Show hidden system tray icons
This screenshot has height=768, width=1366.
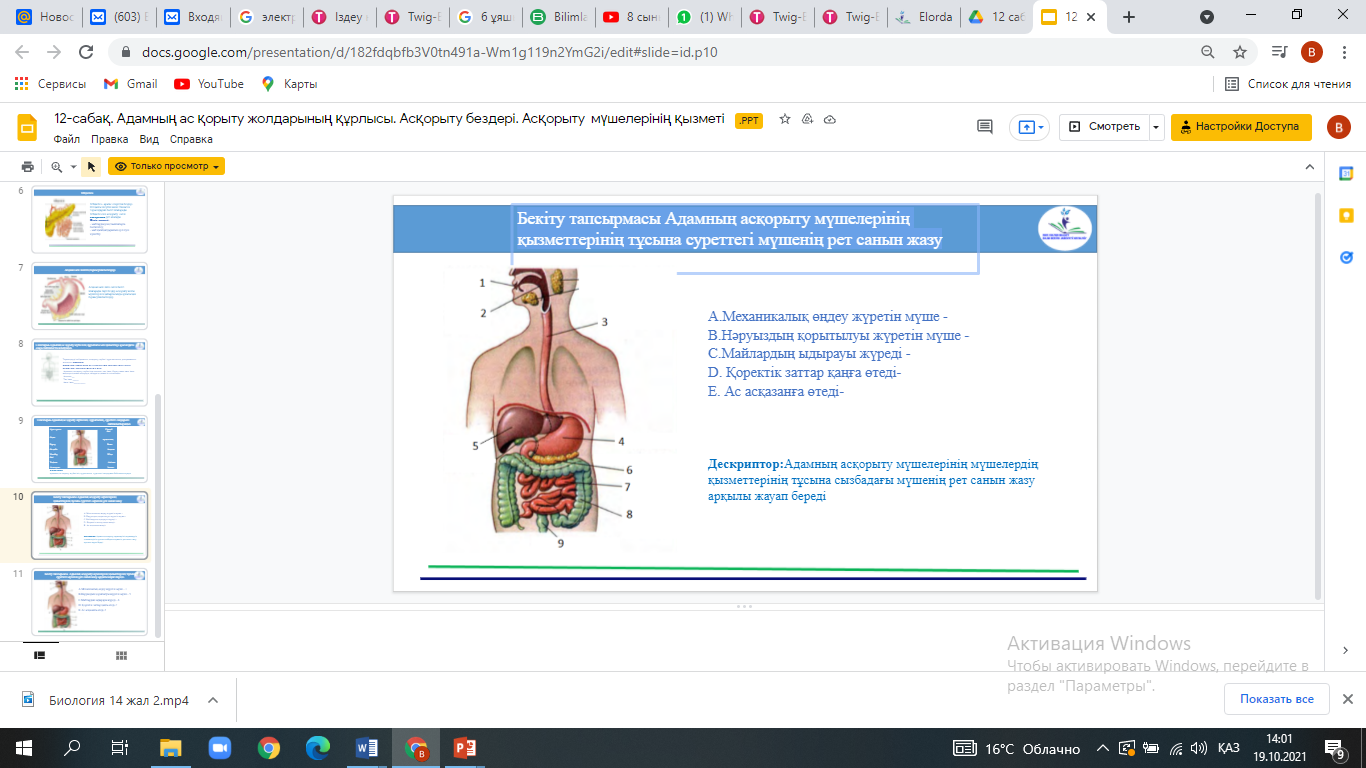tap(1102, 748)
